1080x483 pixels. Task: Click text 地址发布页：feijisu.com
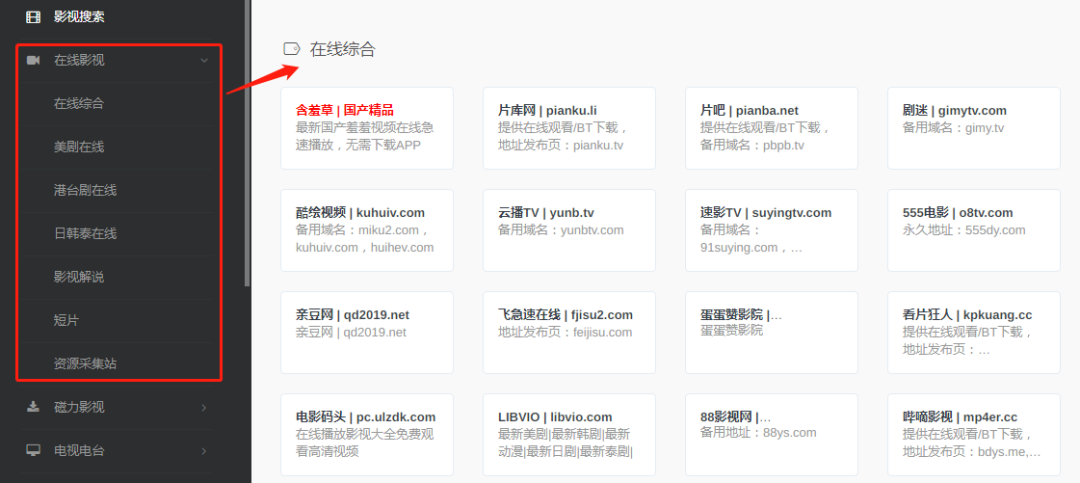click(x=565, y=332)
